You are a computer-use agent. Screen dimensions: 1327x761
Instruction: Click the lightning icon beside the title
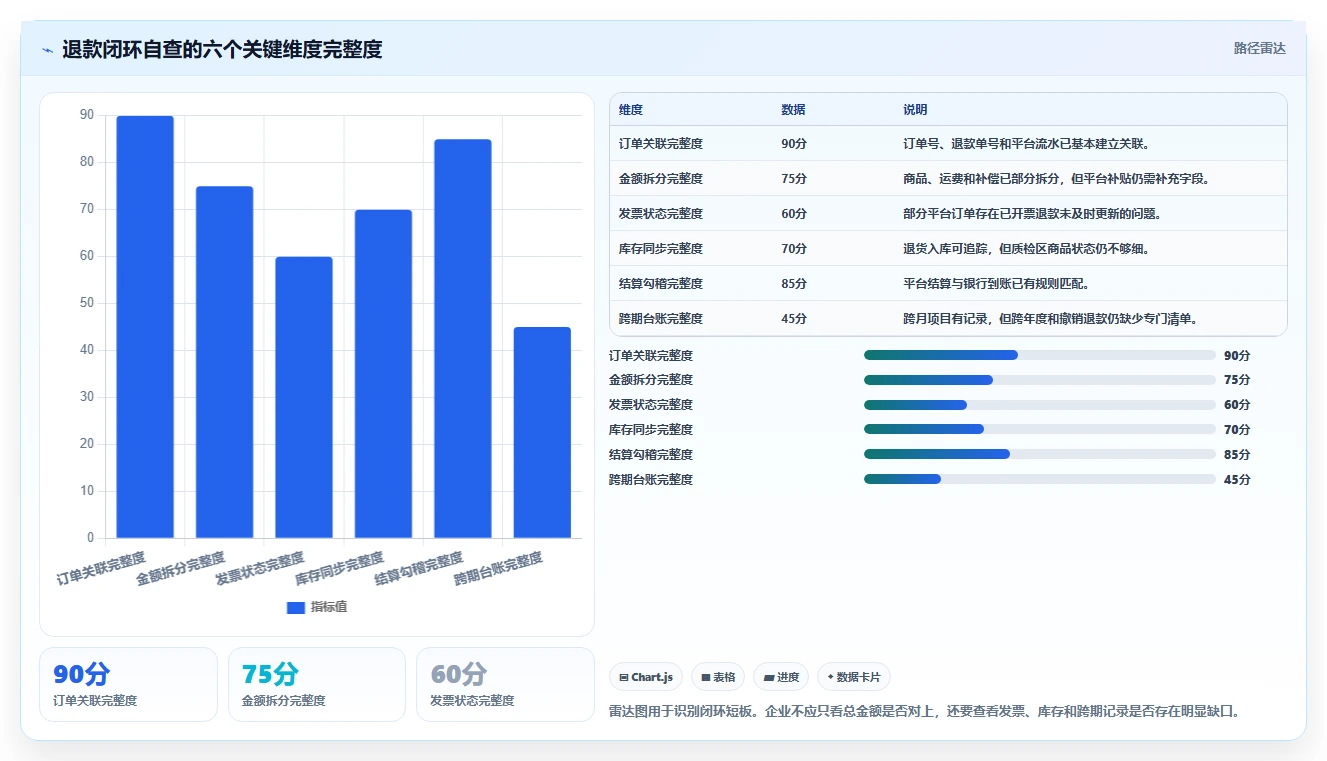(47, 50)
